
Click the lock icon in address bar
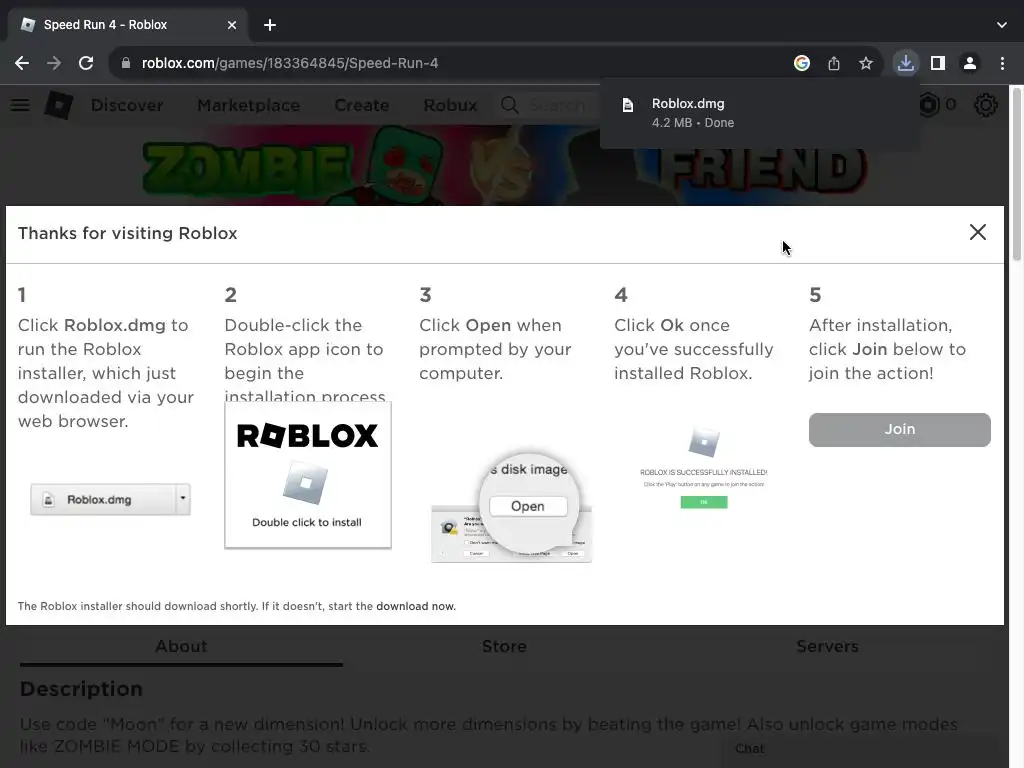click(x=126, y=63)
